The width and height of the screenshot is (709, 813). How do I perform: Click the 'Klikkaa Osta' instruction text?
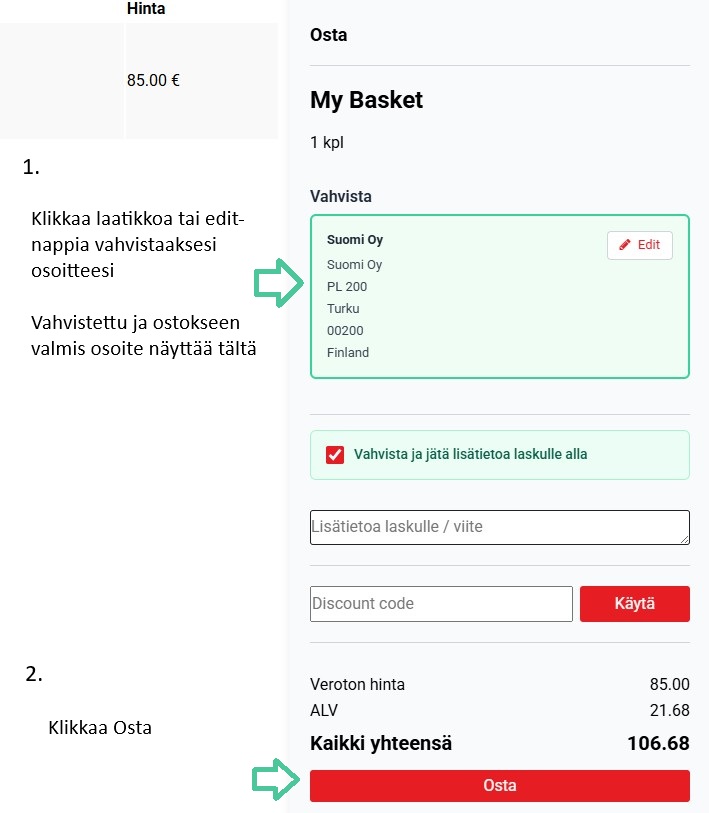click(x=100, y=728)
